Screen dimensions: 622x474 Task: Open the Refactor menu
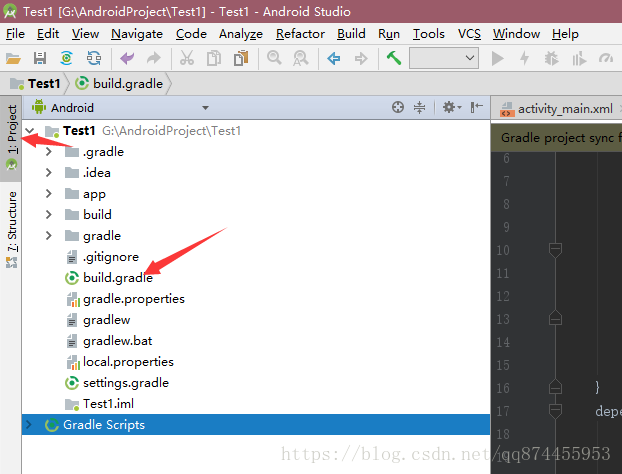coord(300,34)
